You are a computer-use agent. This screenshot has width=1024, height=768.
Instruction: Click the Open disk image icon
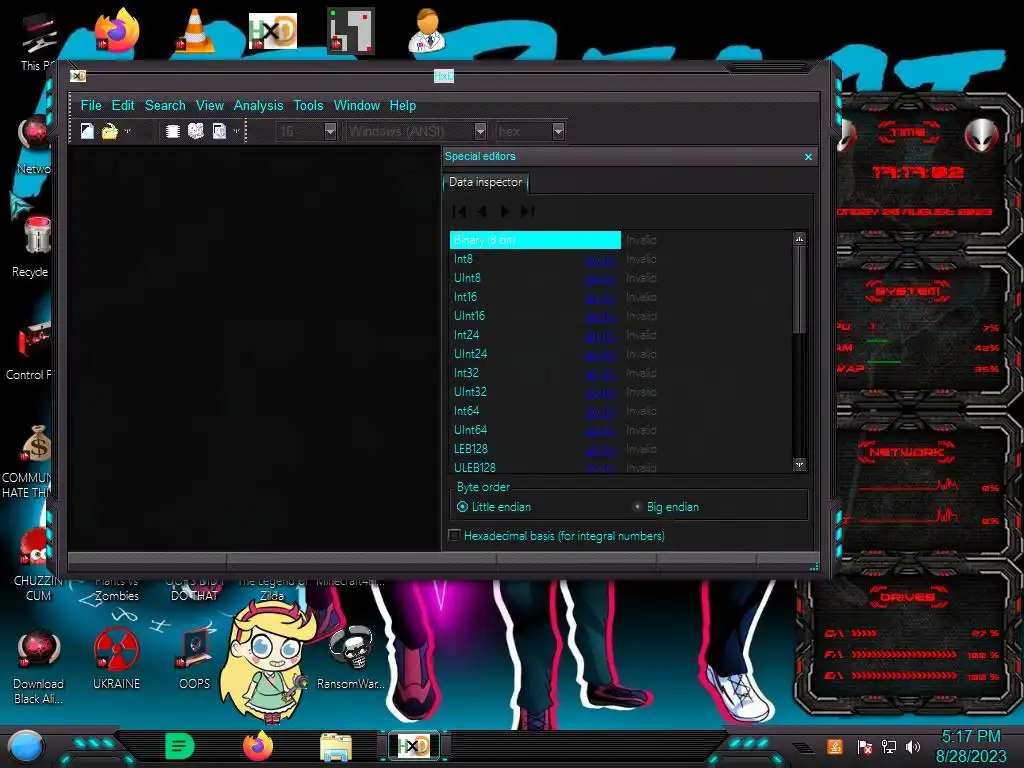[219, 131]
